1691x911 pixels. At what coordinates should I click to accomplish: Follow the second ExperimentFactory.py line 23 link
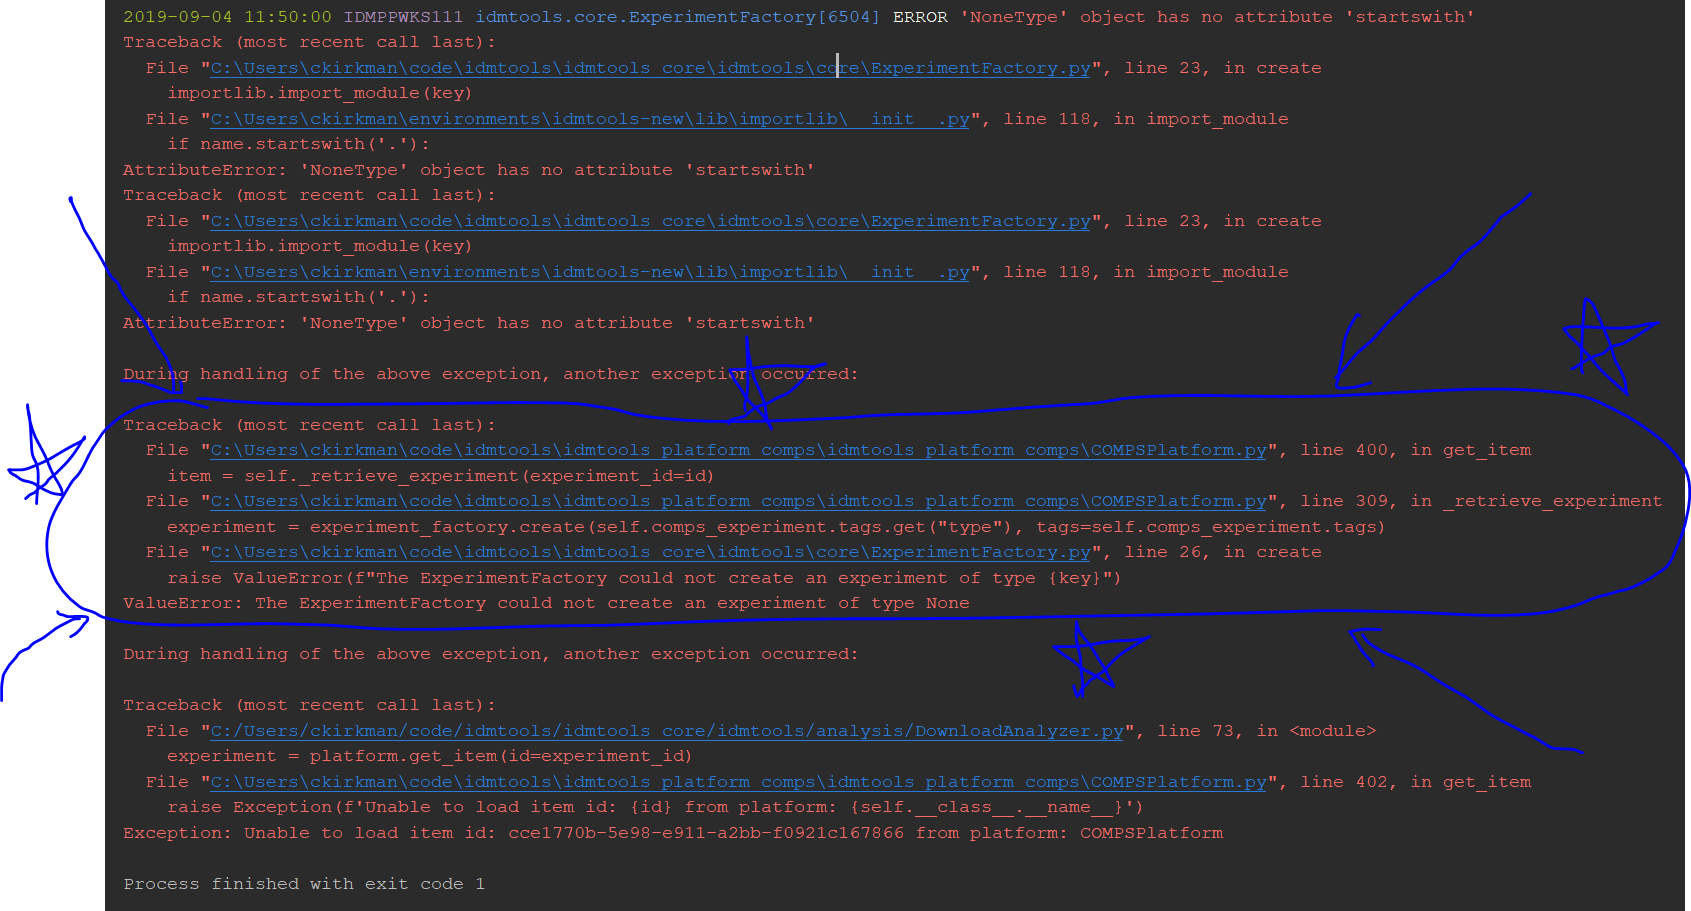tap(648, 220)
